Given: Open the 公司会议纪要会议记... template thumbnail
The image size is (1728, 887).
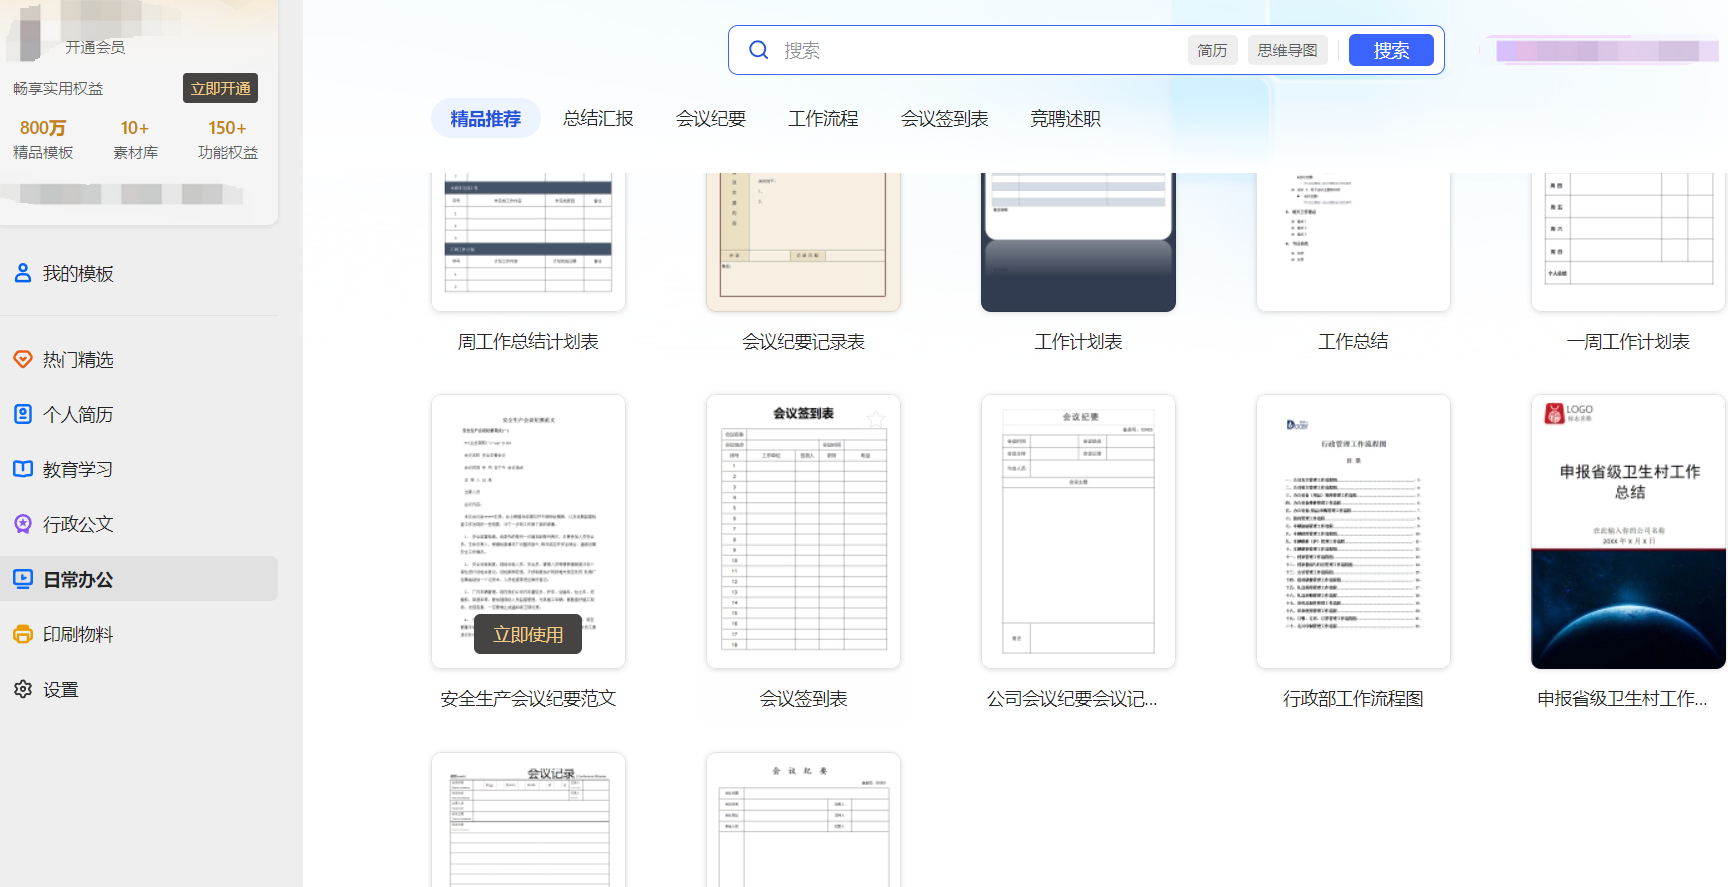Looking at the screenshot, I should [x=1078, y=531].
